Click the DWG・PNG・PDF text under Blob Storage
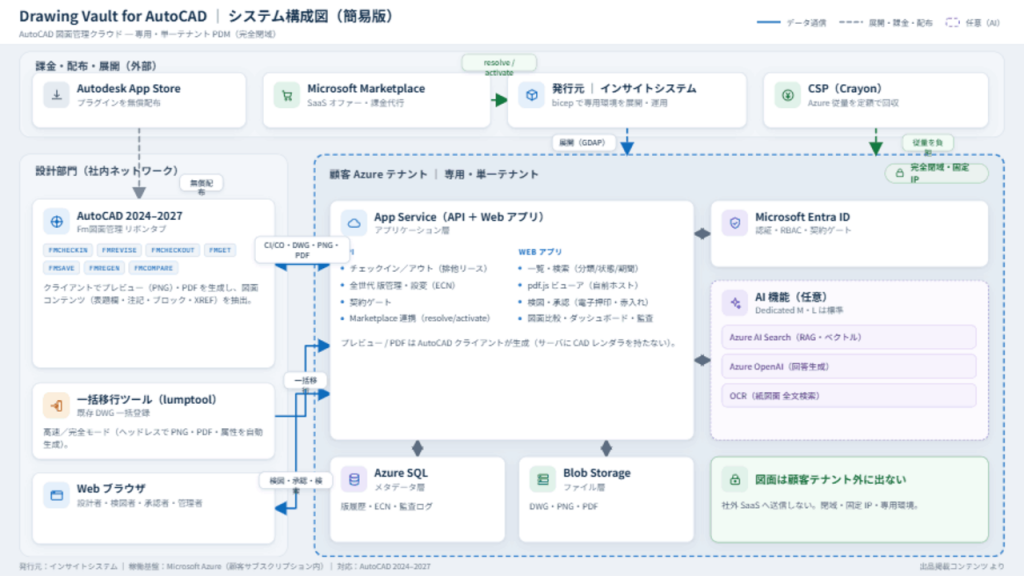This screenshot has height=576, width=1024. point(563,506)
